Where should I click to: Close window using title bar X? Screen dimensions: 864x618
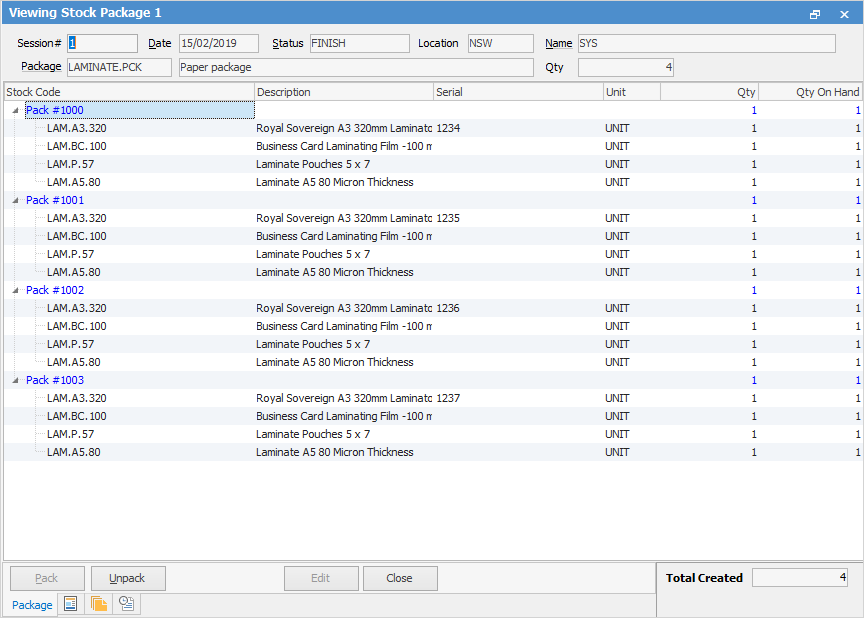click(x=843, y=14)
